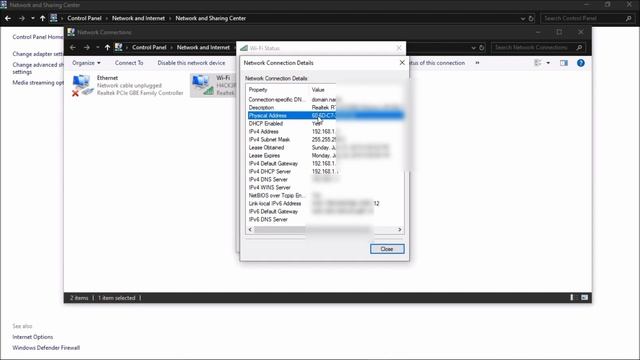Image resolution: width=640 pixels, height=360 pixels.
Task: Refresh the Network and Sharing Center address bar
Action: pyautogui.click(x=531, y=18)
